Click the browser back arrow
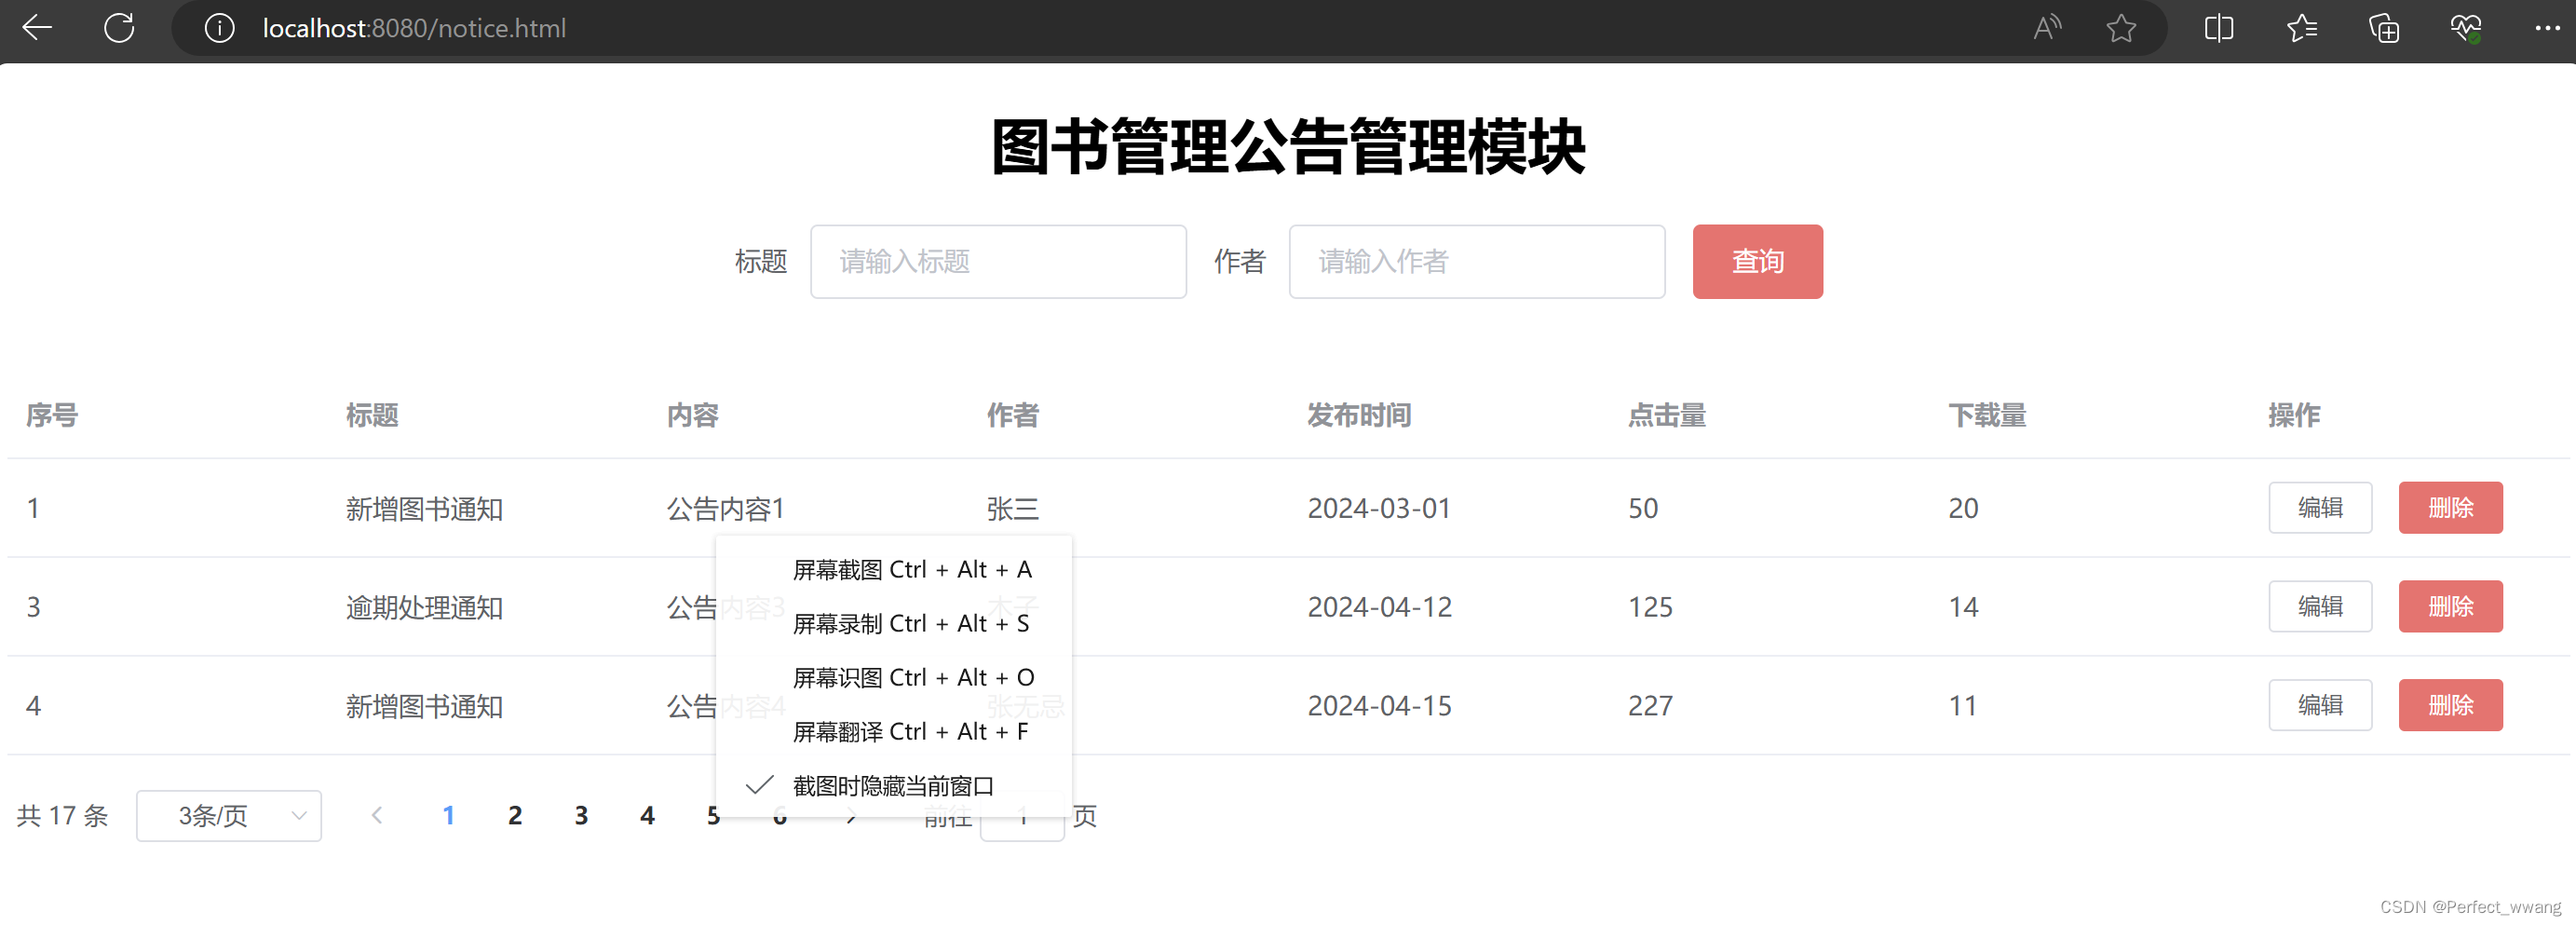Viewport: 2576px width, 925px height. 37,27
